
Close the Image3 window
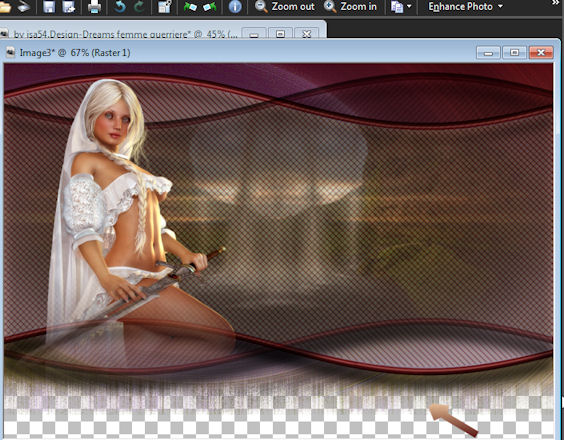pyautogui.click(x=541, y=53)
